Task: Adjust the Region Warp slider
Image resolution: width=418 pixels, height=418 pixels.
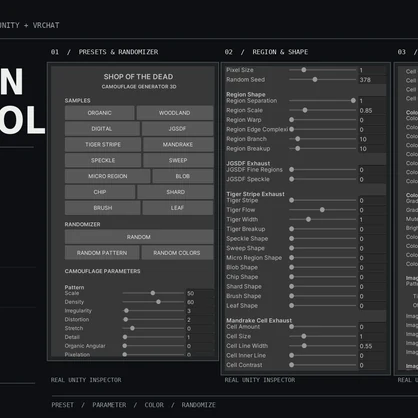Action: pyautogui.click(x=323, y=120)
